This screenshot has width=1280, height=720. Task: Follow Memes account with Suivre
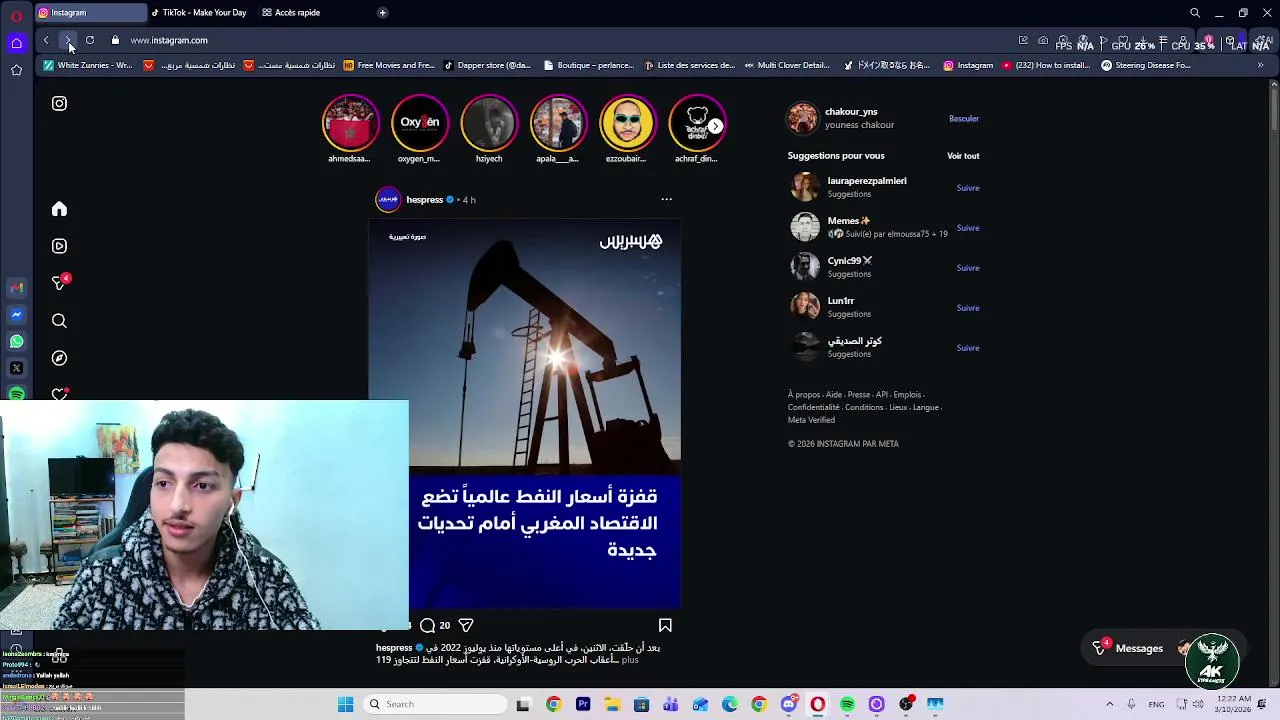pos(968,228)
